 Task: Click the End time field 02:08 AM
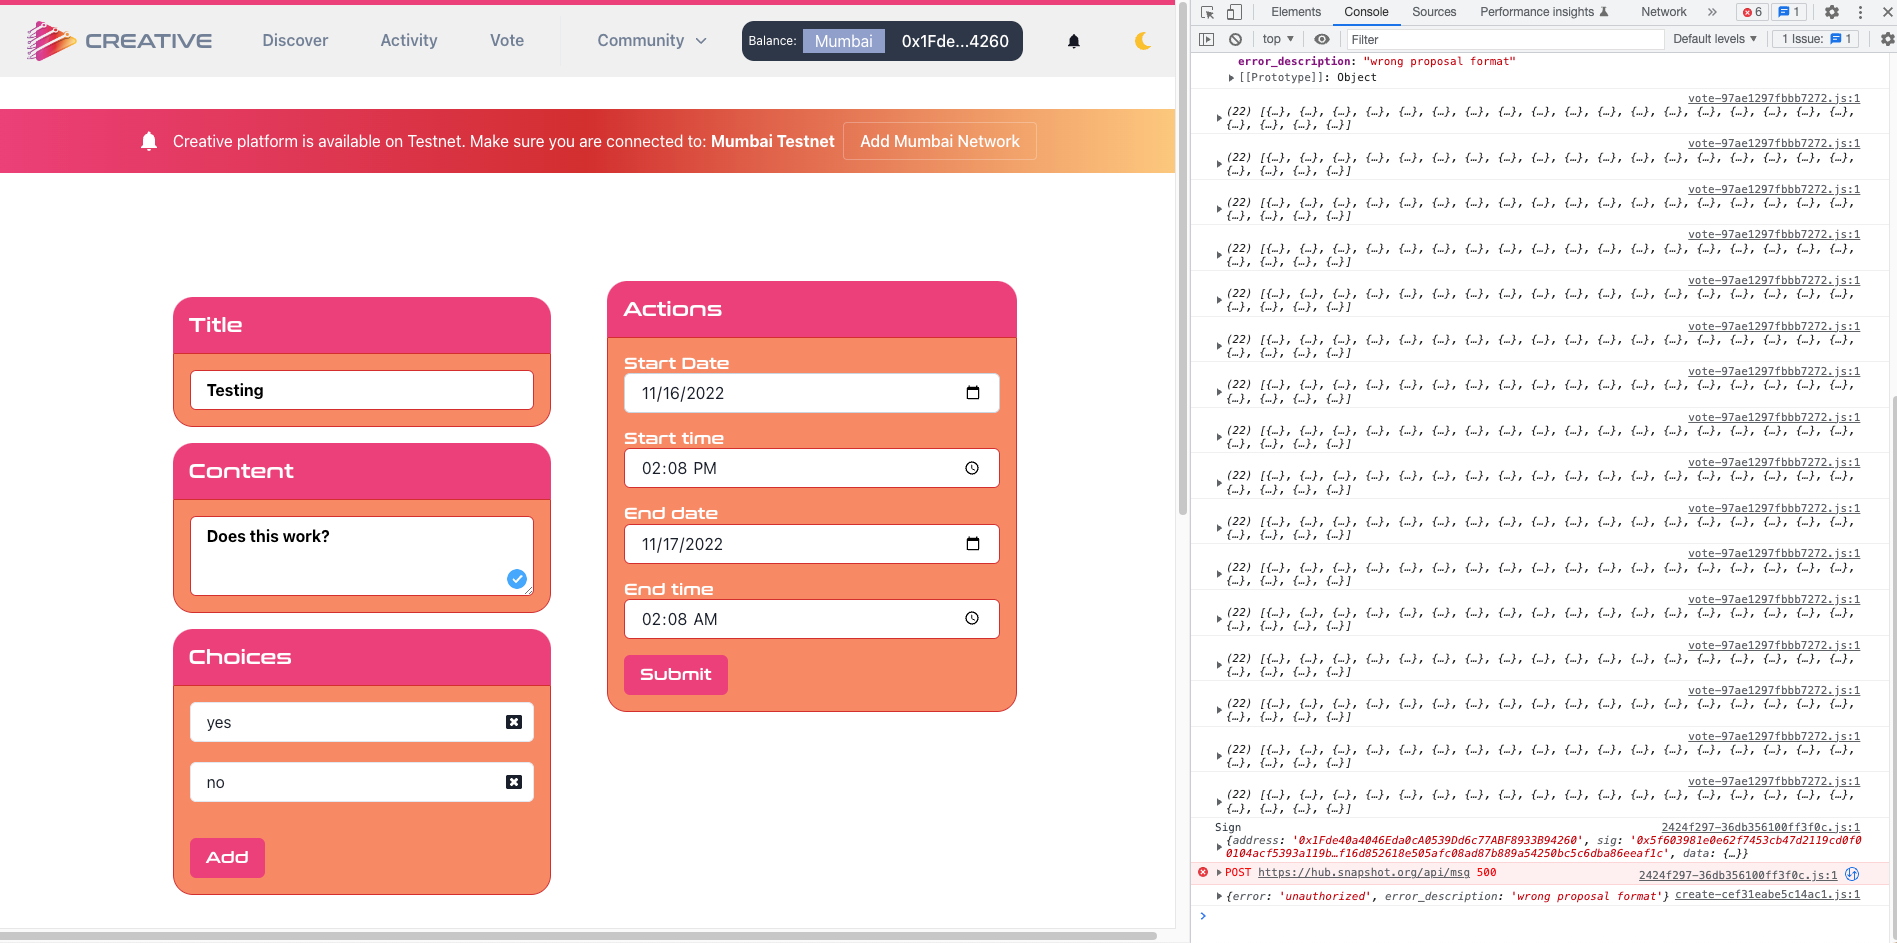coord(812,619)
